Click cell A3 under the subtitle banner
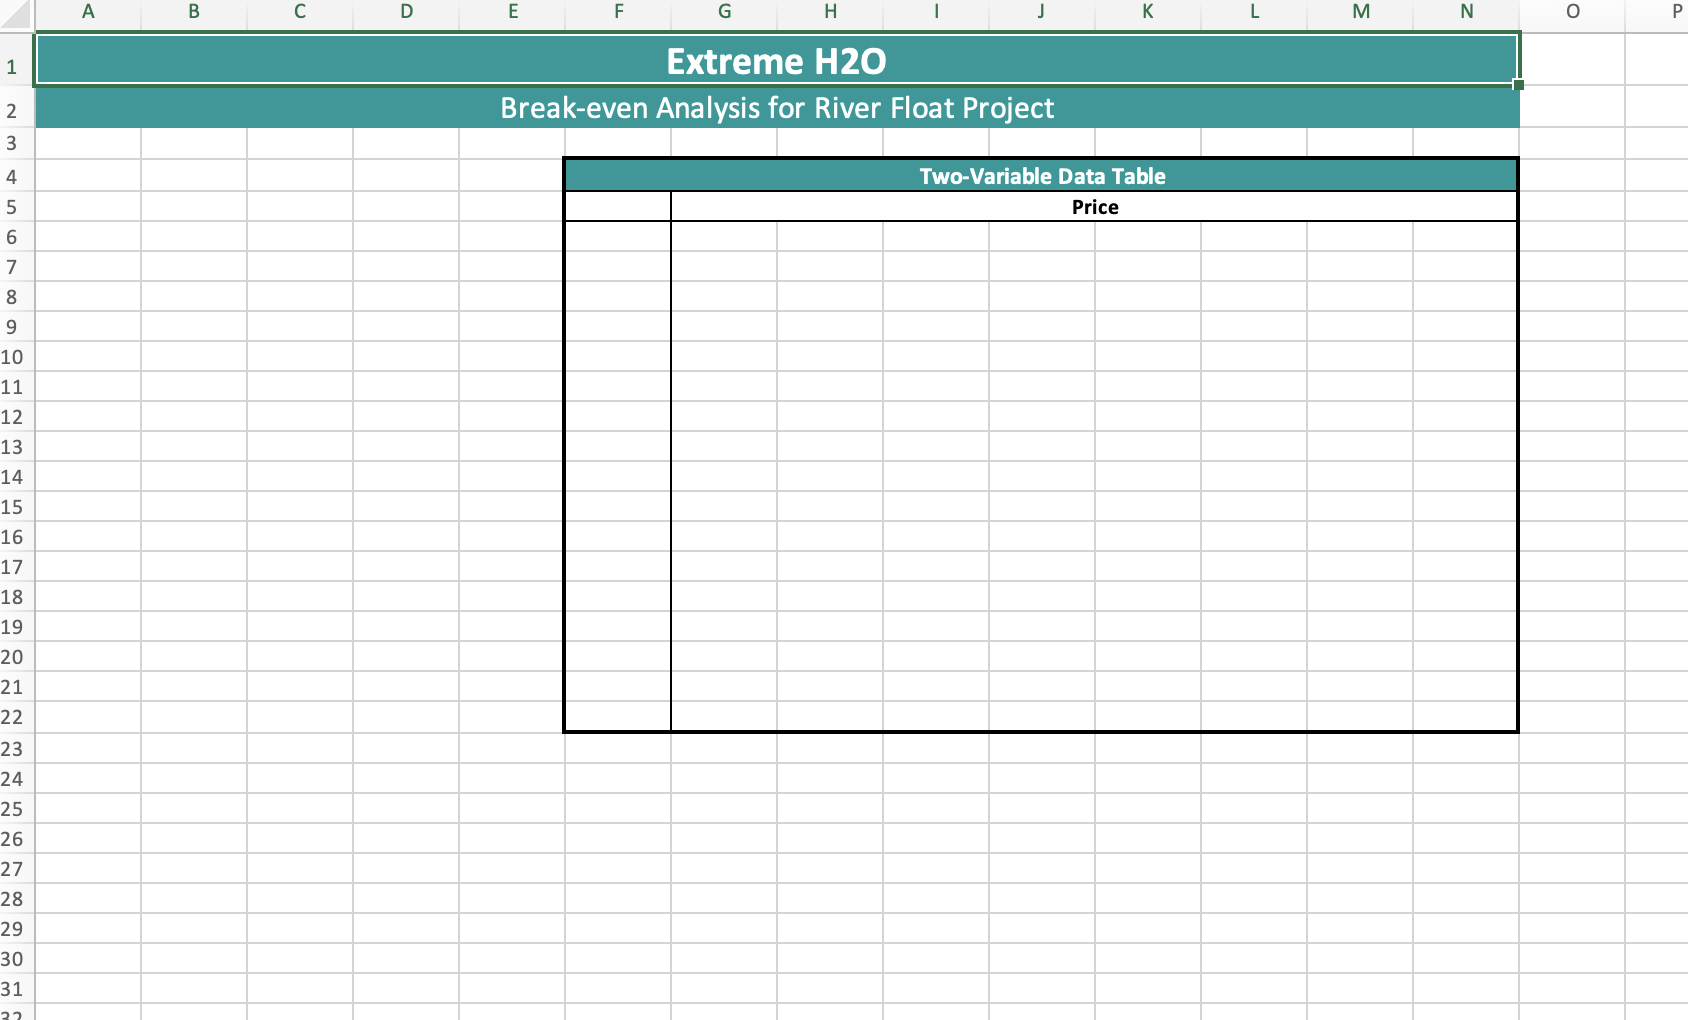Screen dimensions: 1688x1020 (x=88, y=142)
